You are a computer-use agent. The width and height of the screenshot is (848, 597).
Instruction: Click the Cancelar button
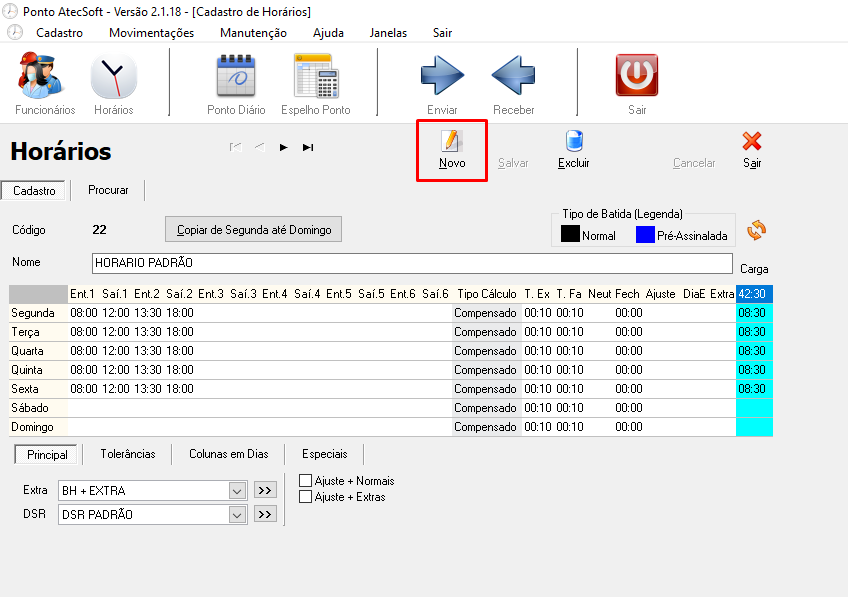[694, 163]
